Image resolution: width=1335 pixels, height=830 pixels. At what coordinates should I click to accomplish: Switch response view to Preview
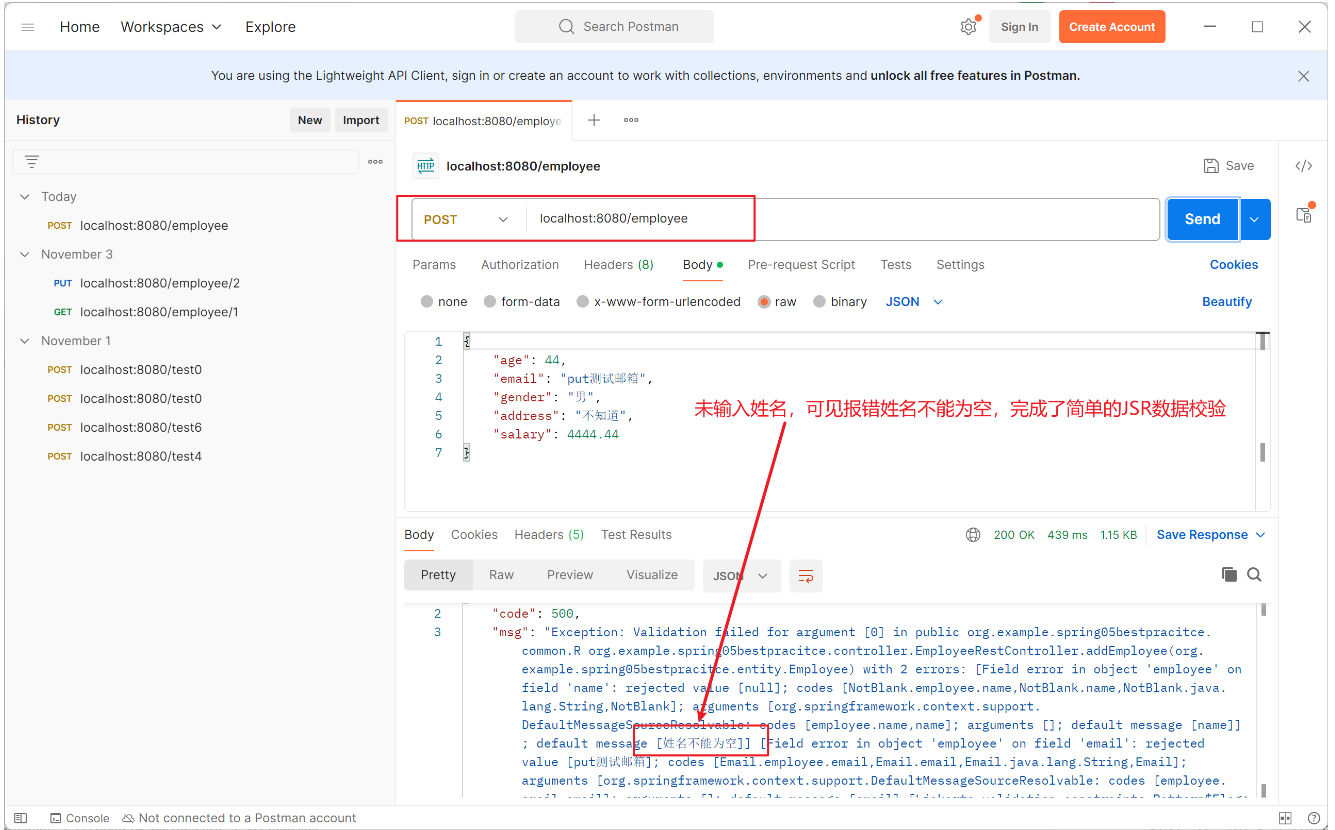570,575
